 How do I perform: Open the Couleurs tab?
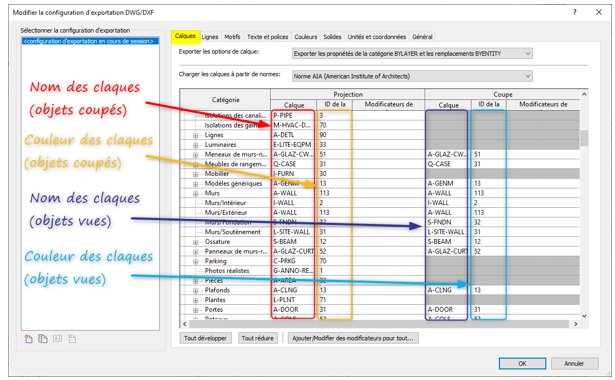pos(306,37)
